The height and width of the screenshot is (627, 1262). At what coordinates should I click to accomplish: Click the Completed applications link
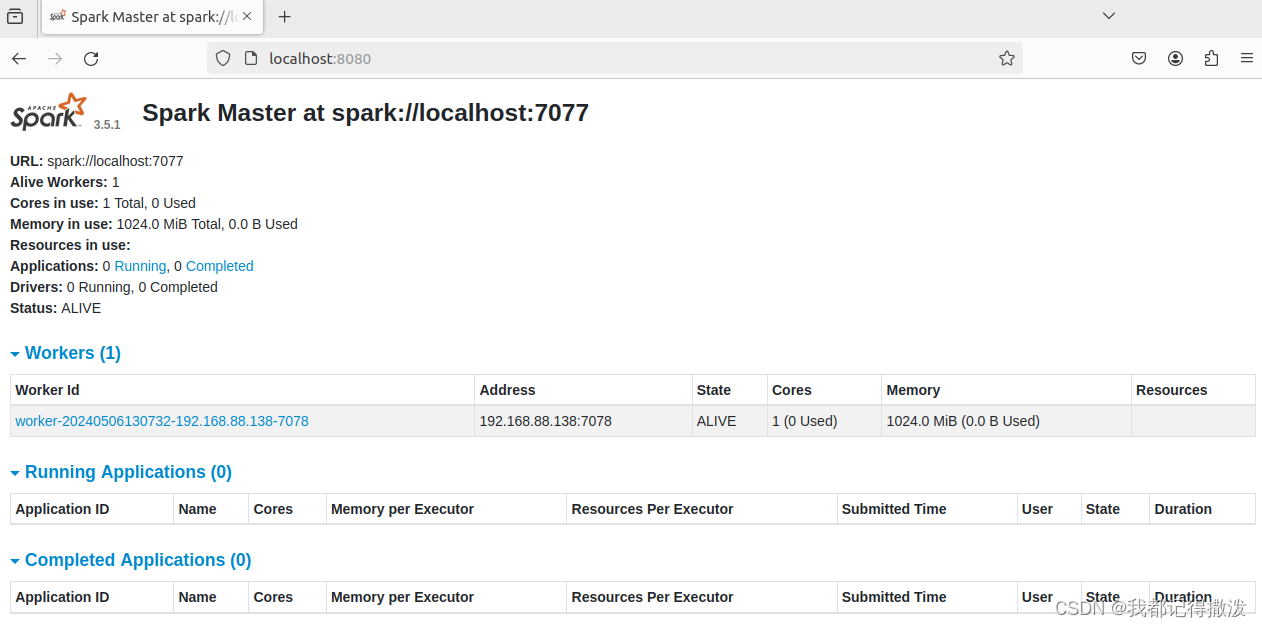pyautogui.click(x=219, y=266)
